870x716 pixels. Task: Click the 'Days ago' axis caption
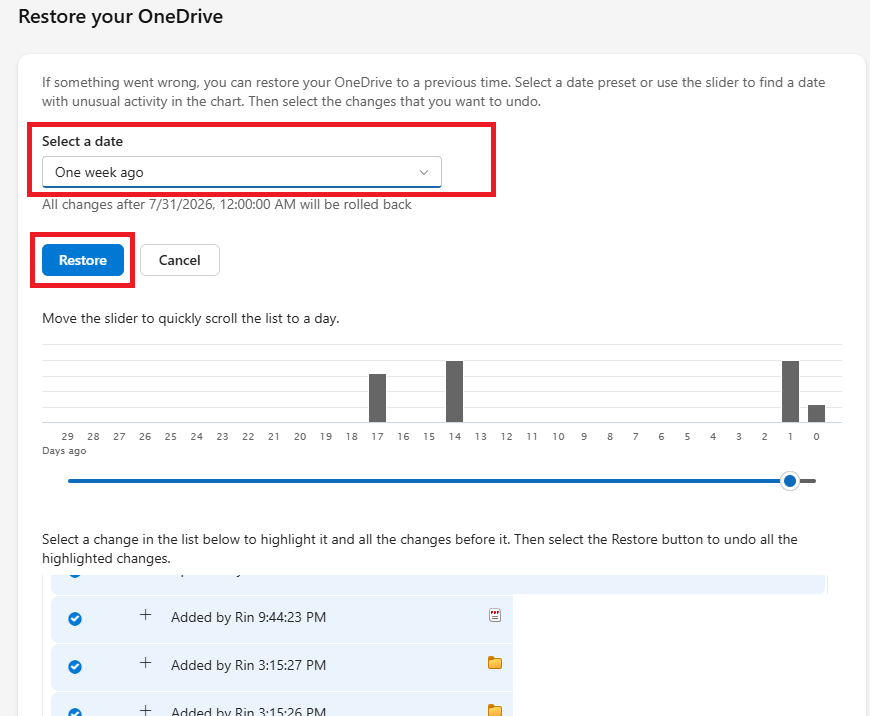64,451
